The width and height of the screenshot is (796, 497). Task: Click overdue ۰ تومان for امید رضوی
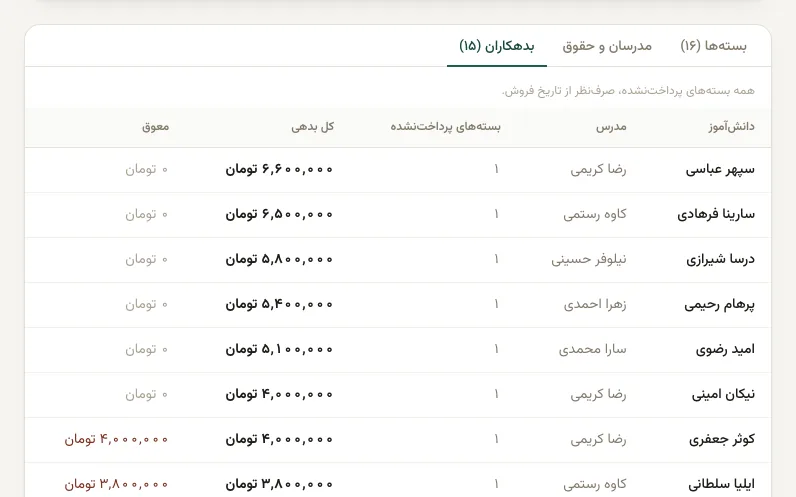147,350
